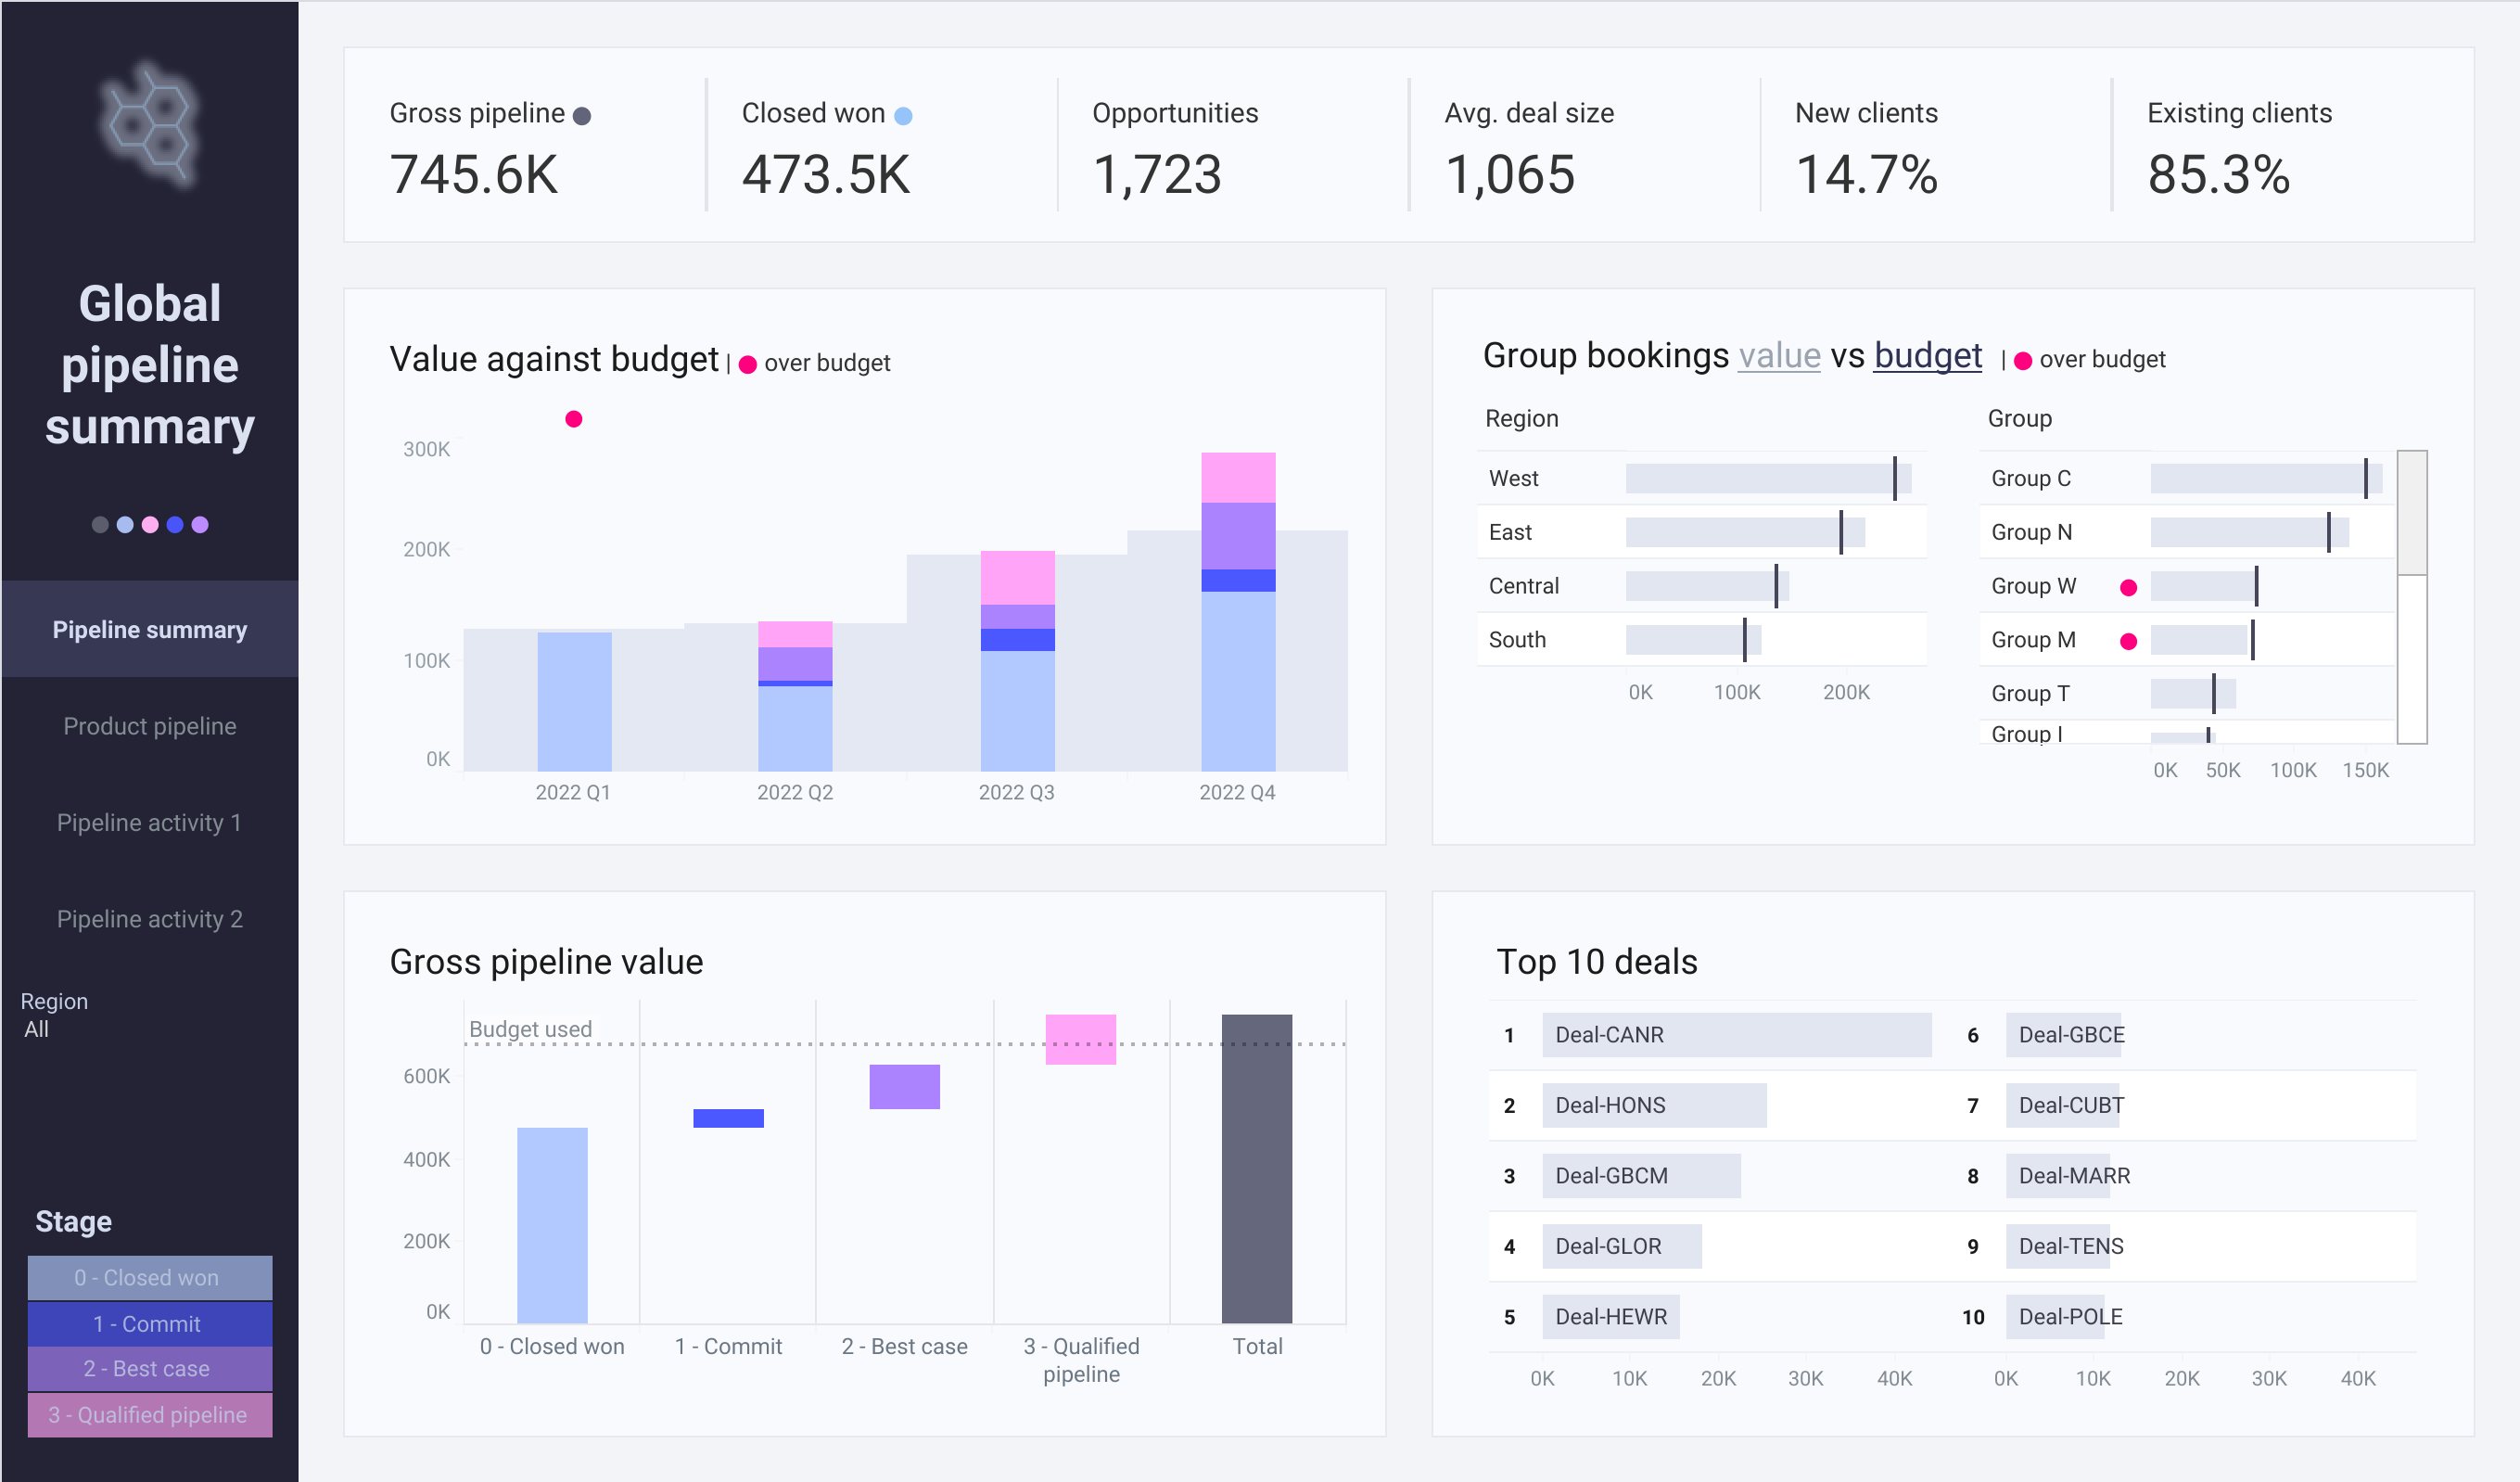Click the blue dot next to Closed won
The image size is (2520, 1482).
pyautogui.click(x=903, y=116)
